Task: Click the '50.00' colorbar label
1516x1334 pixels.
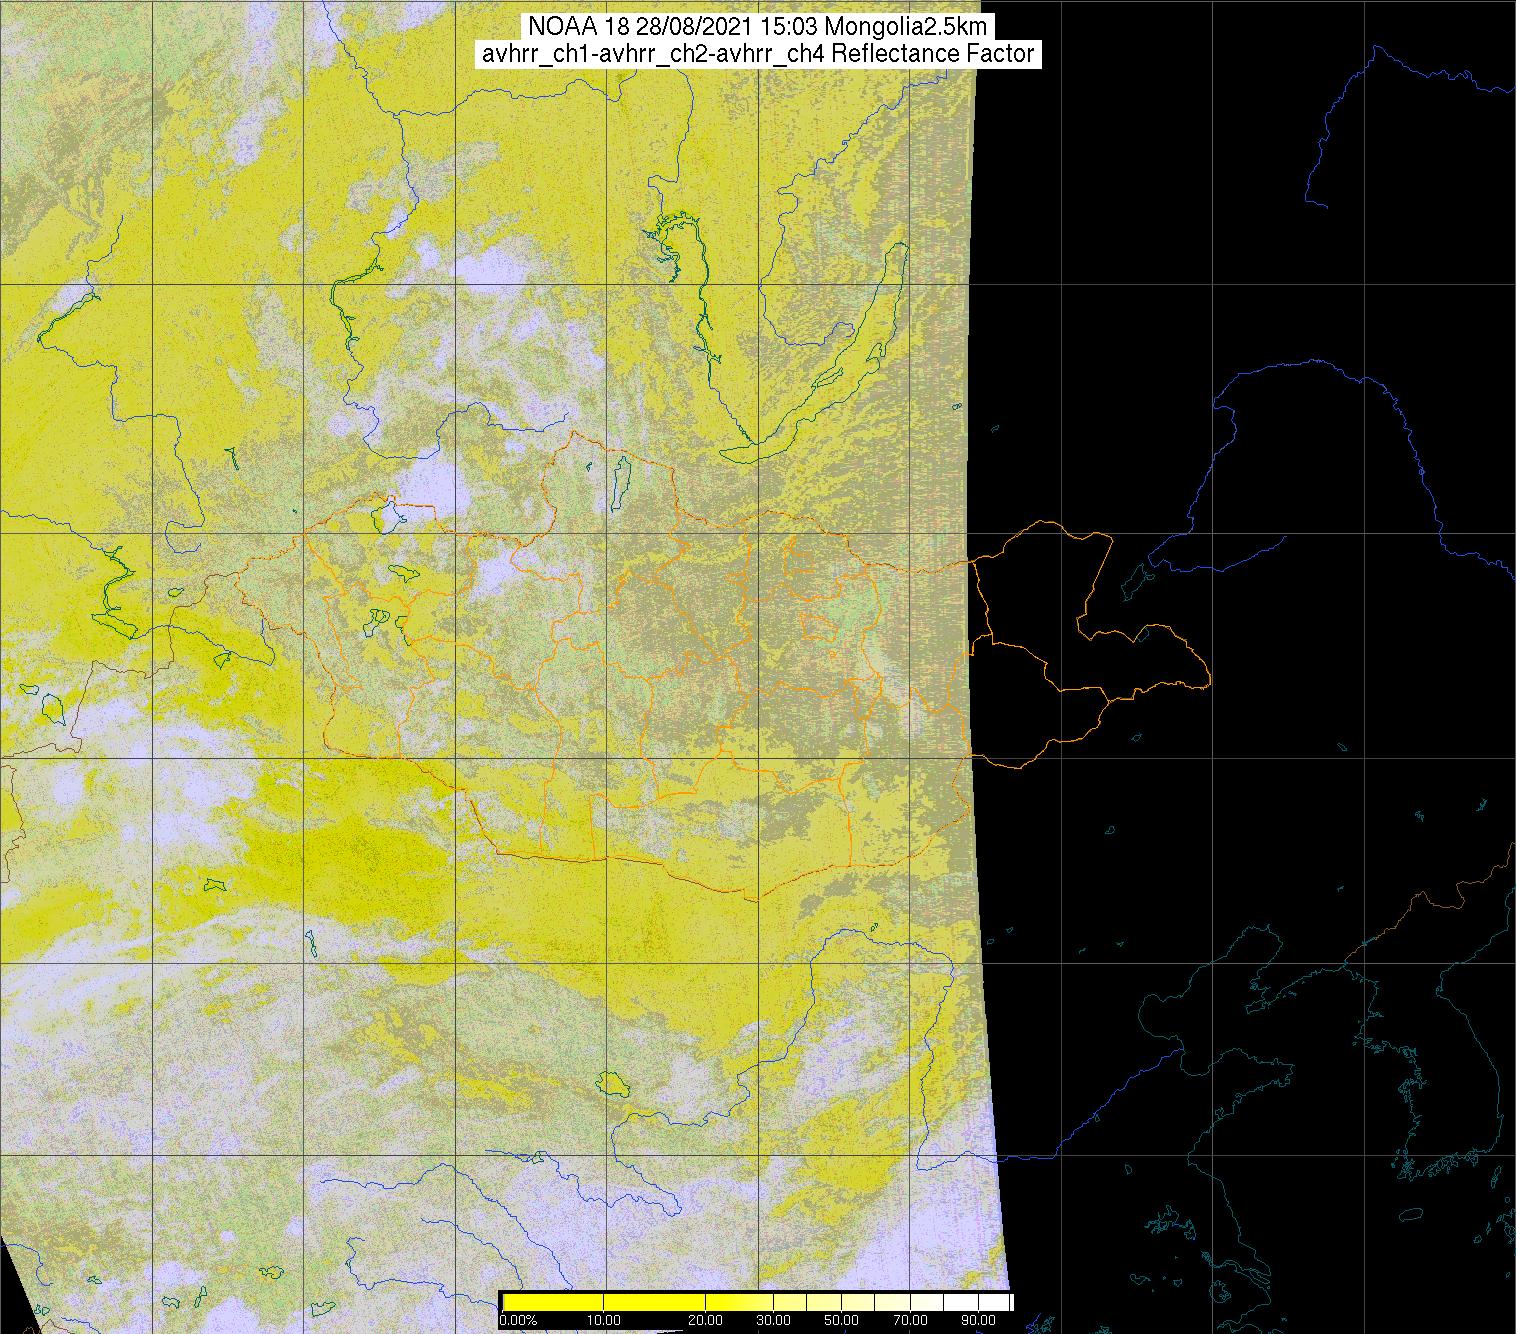Action: click(x=842, y=1320)
